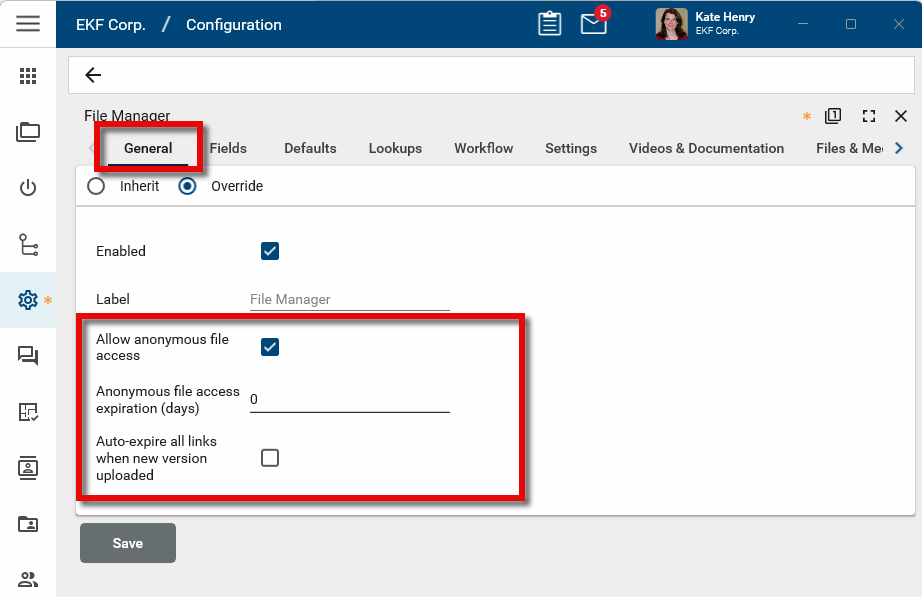Viewport: 922px width, 597px height.
Task: Switch to the Workflow tab
Action: (483, 148)
